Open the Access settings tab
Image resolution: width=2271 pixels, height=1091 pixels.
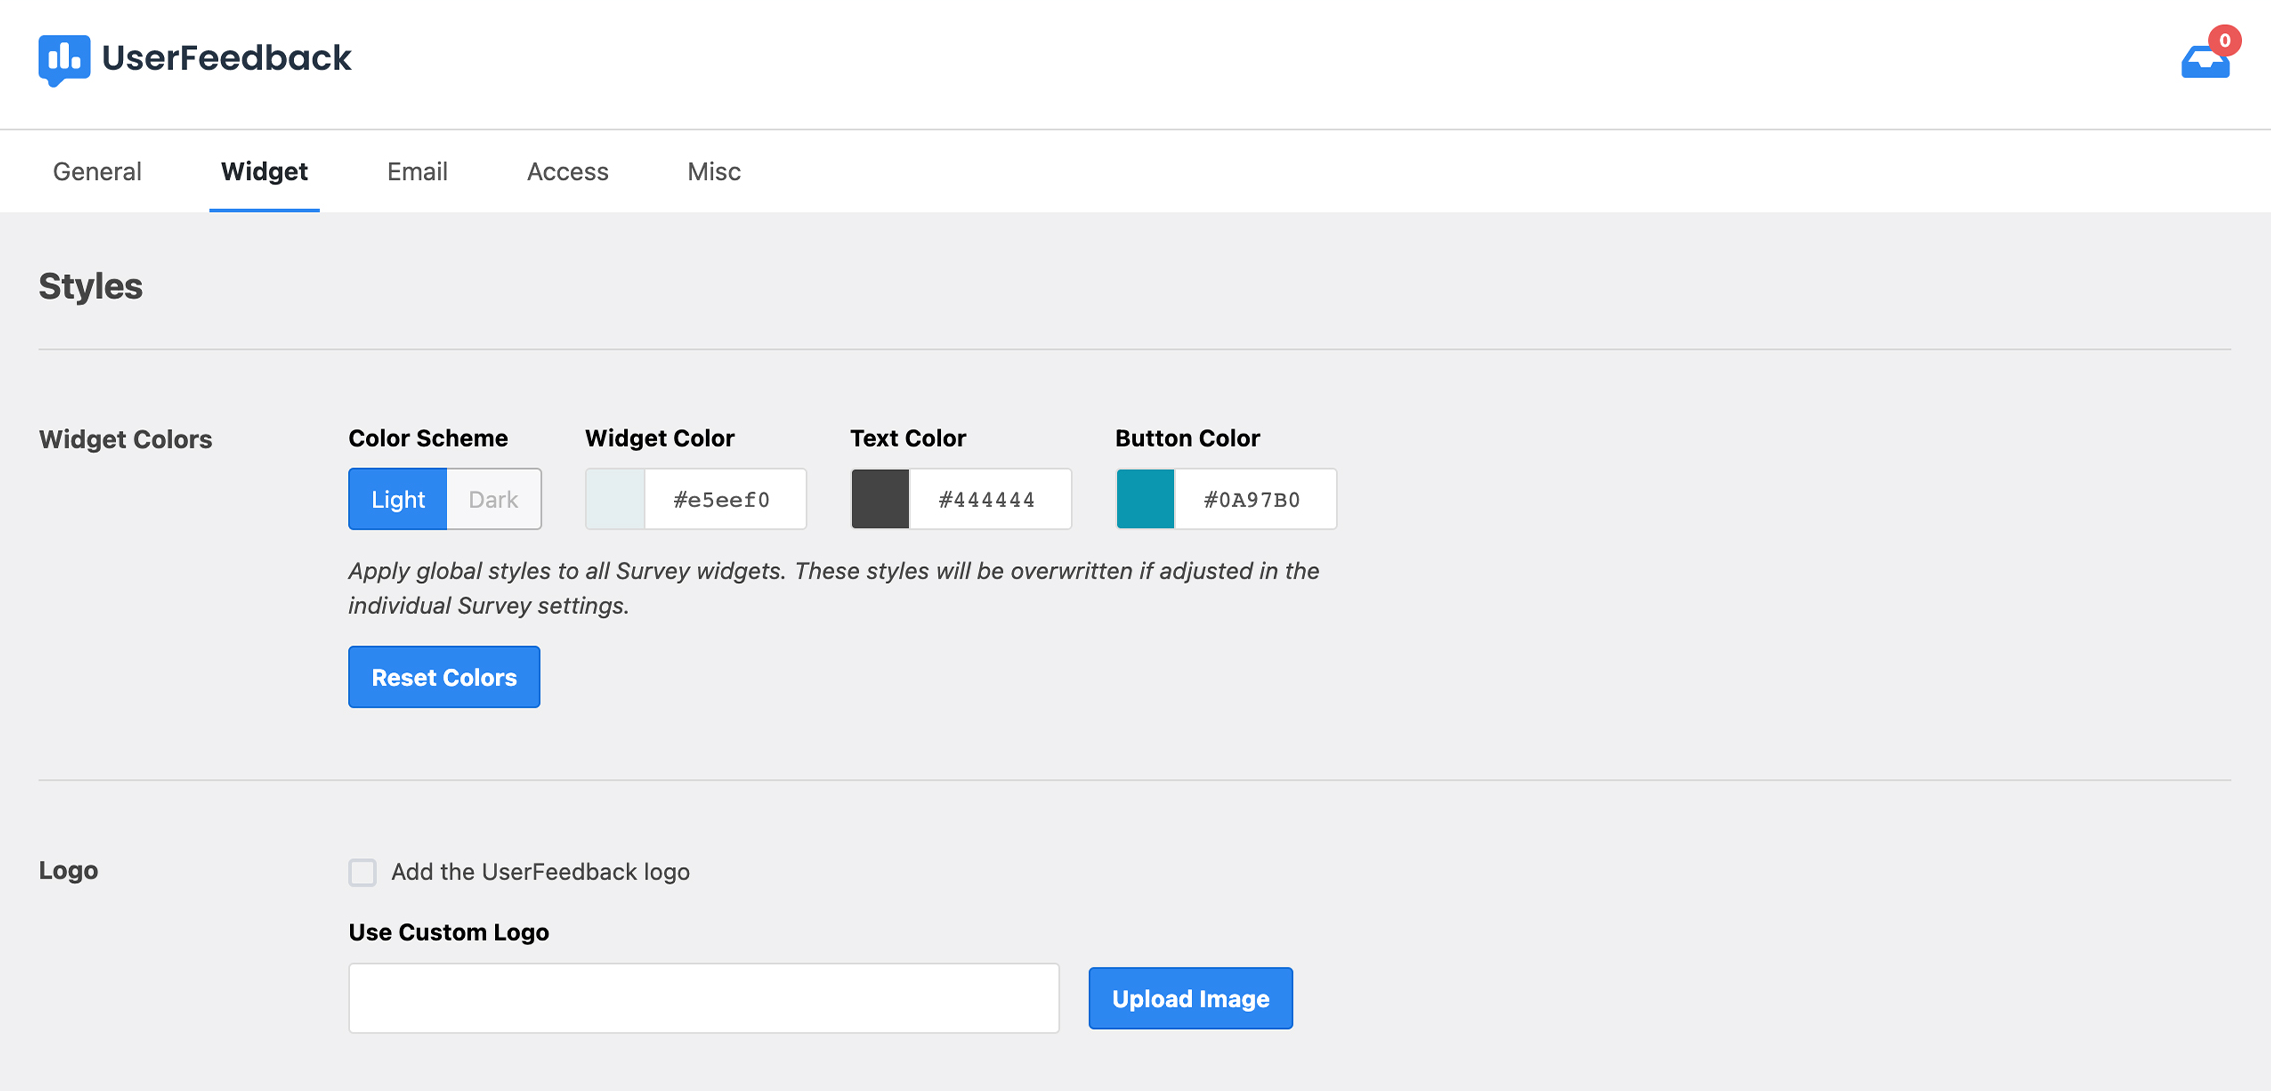pyautogui.click(x=568, y=170)
